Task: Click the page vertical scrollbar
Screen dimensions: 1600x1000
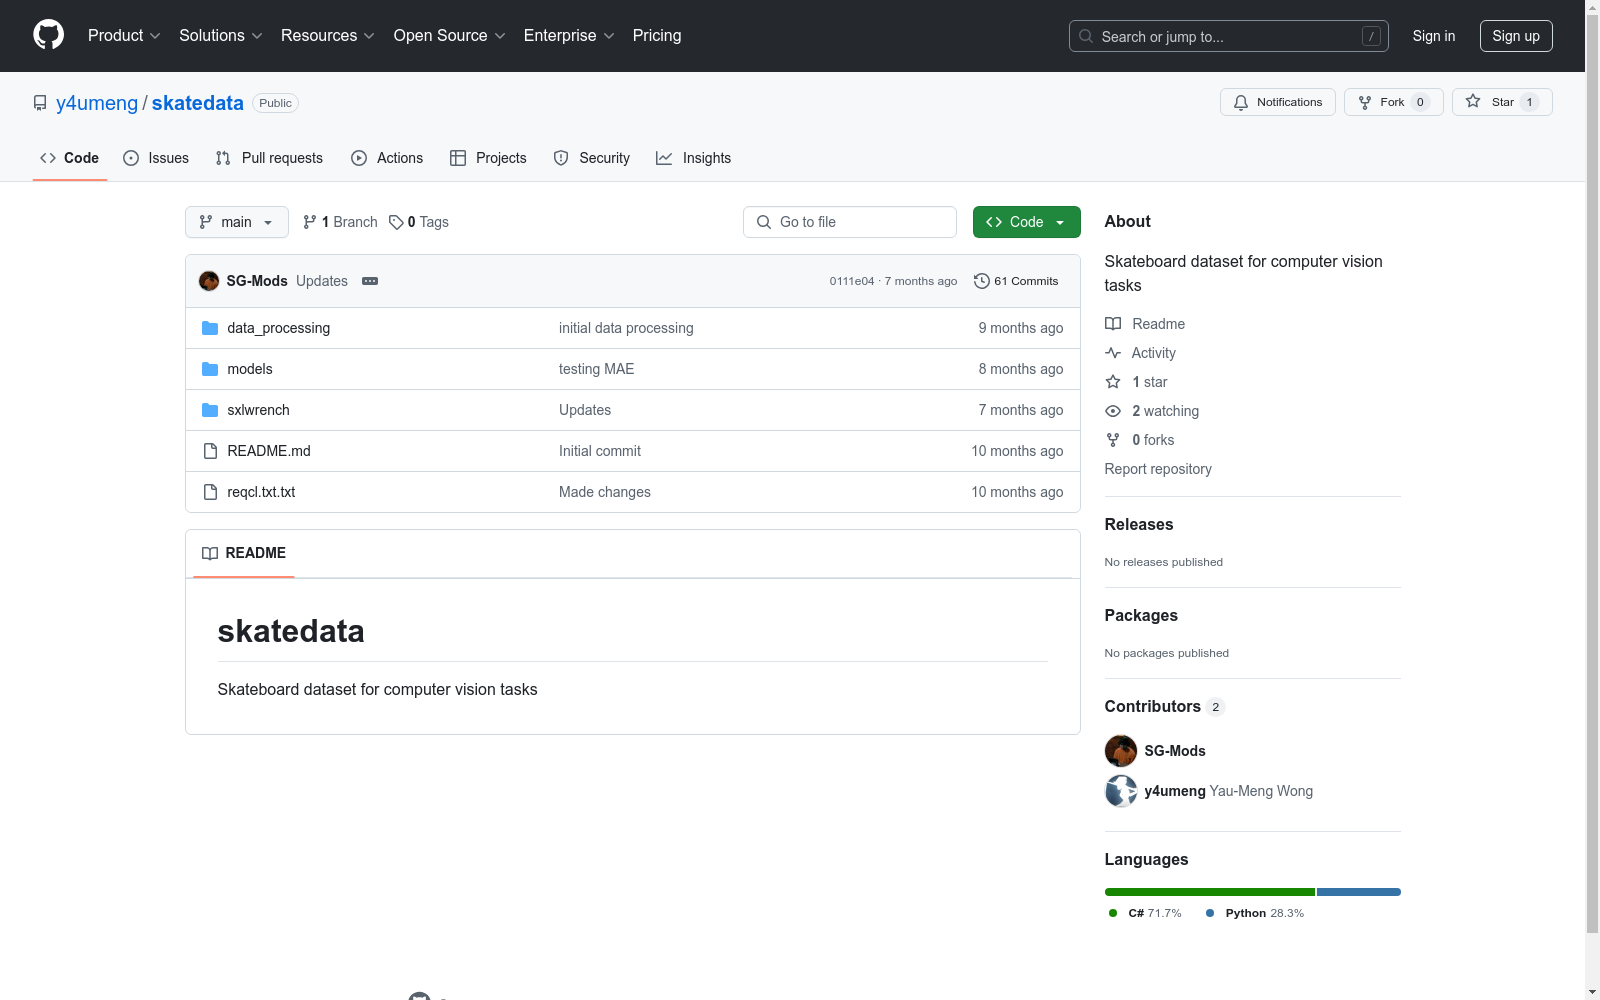Action: (x=1592, y=475)
